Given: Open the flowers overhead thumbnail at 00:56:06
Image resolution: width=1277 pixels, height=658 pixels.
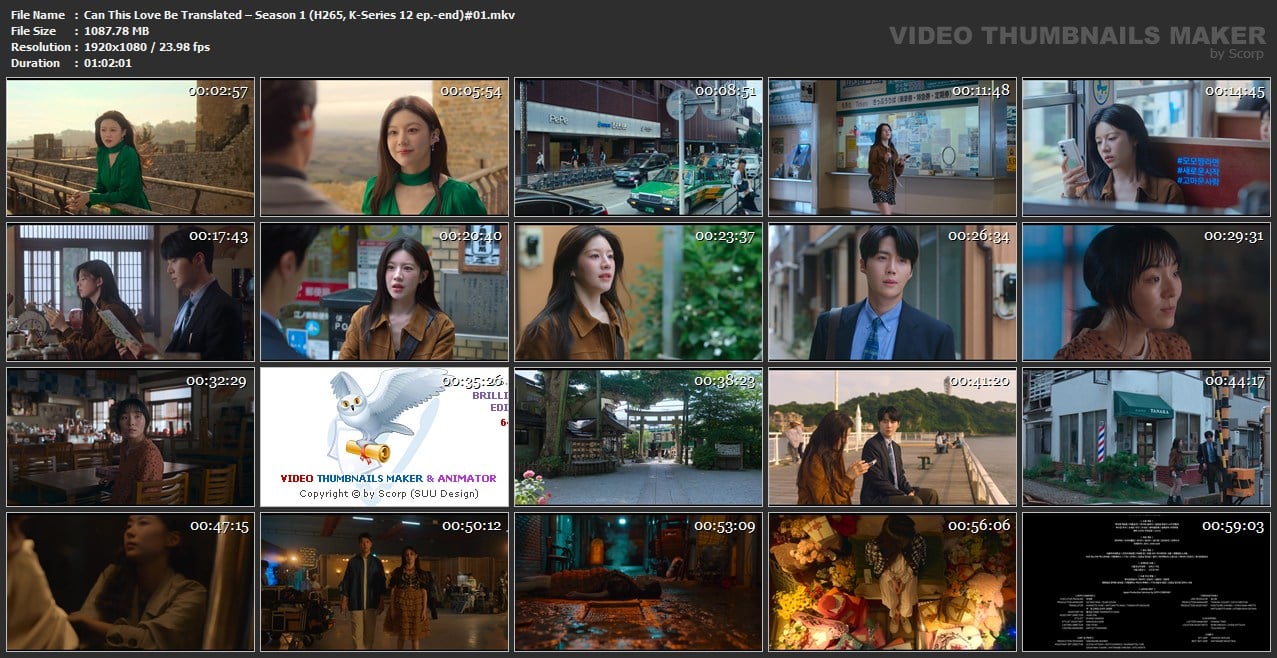Looking at the screenshot, I should click(x=892, y=582).
